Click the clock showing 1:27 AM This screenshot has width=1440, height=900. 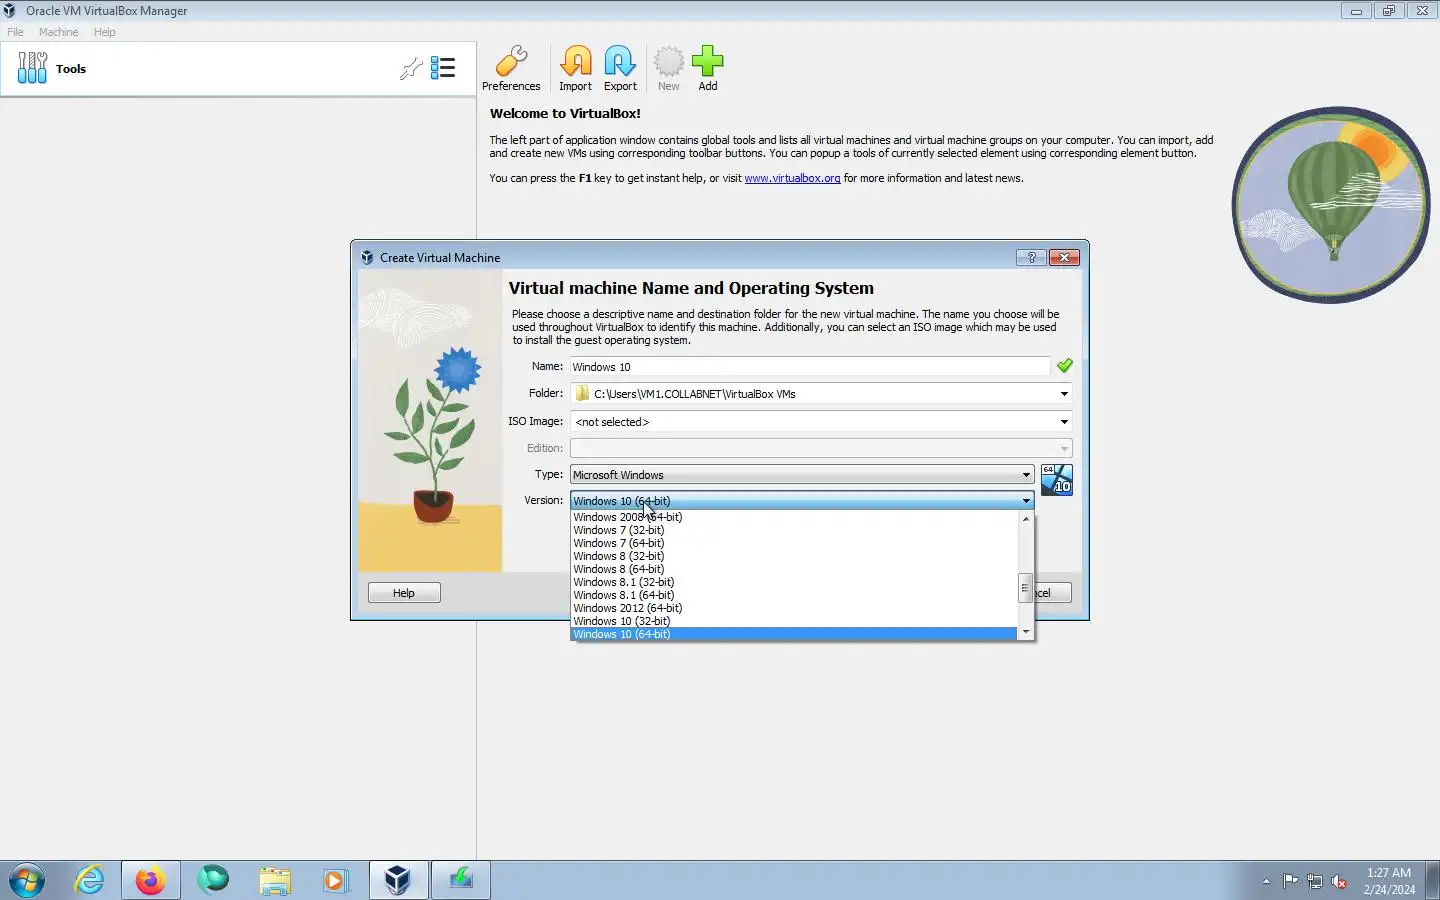(x=1389, y=881)
